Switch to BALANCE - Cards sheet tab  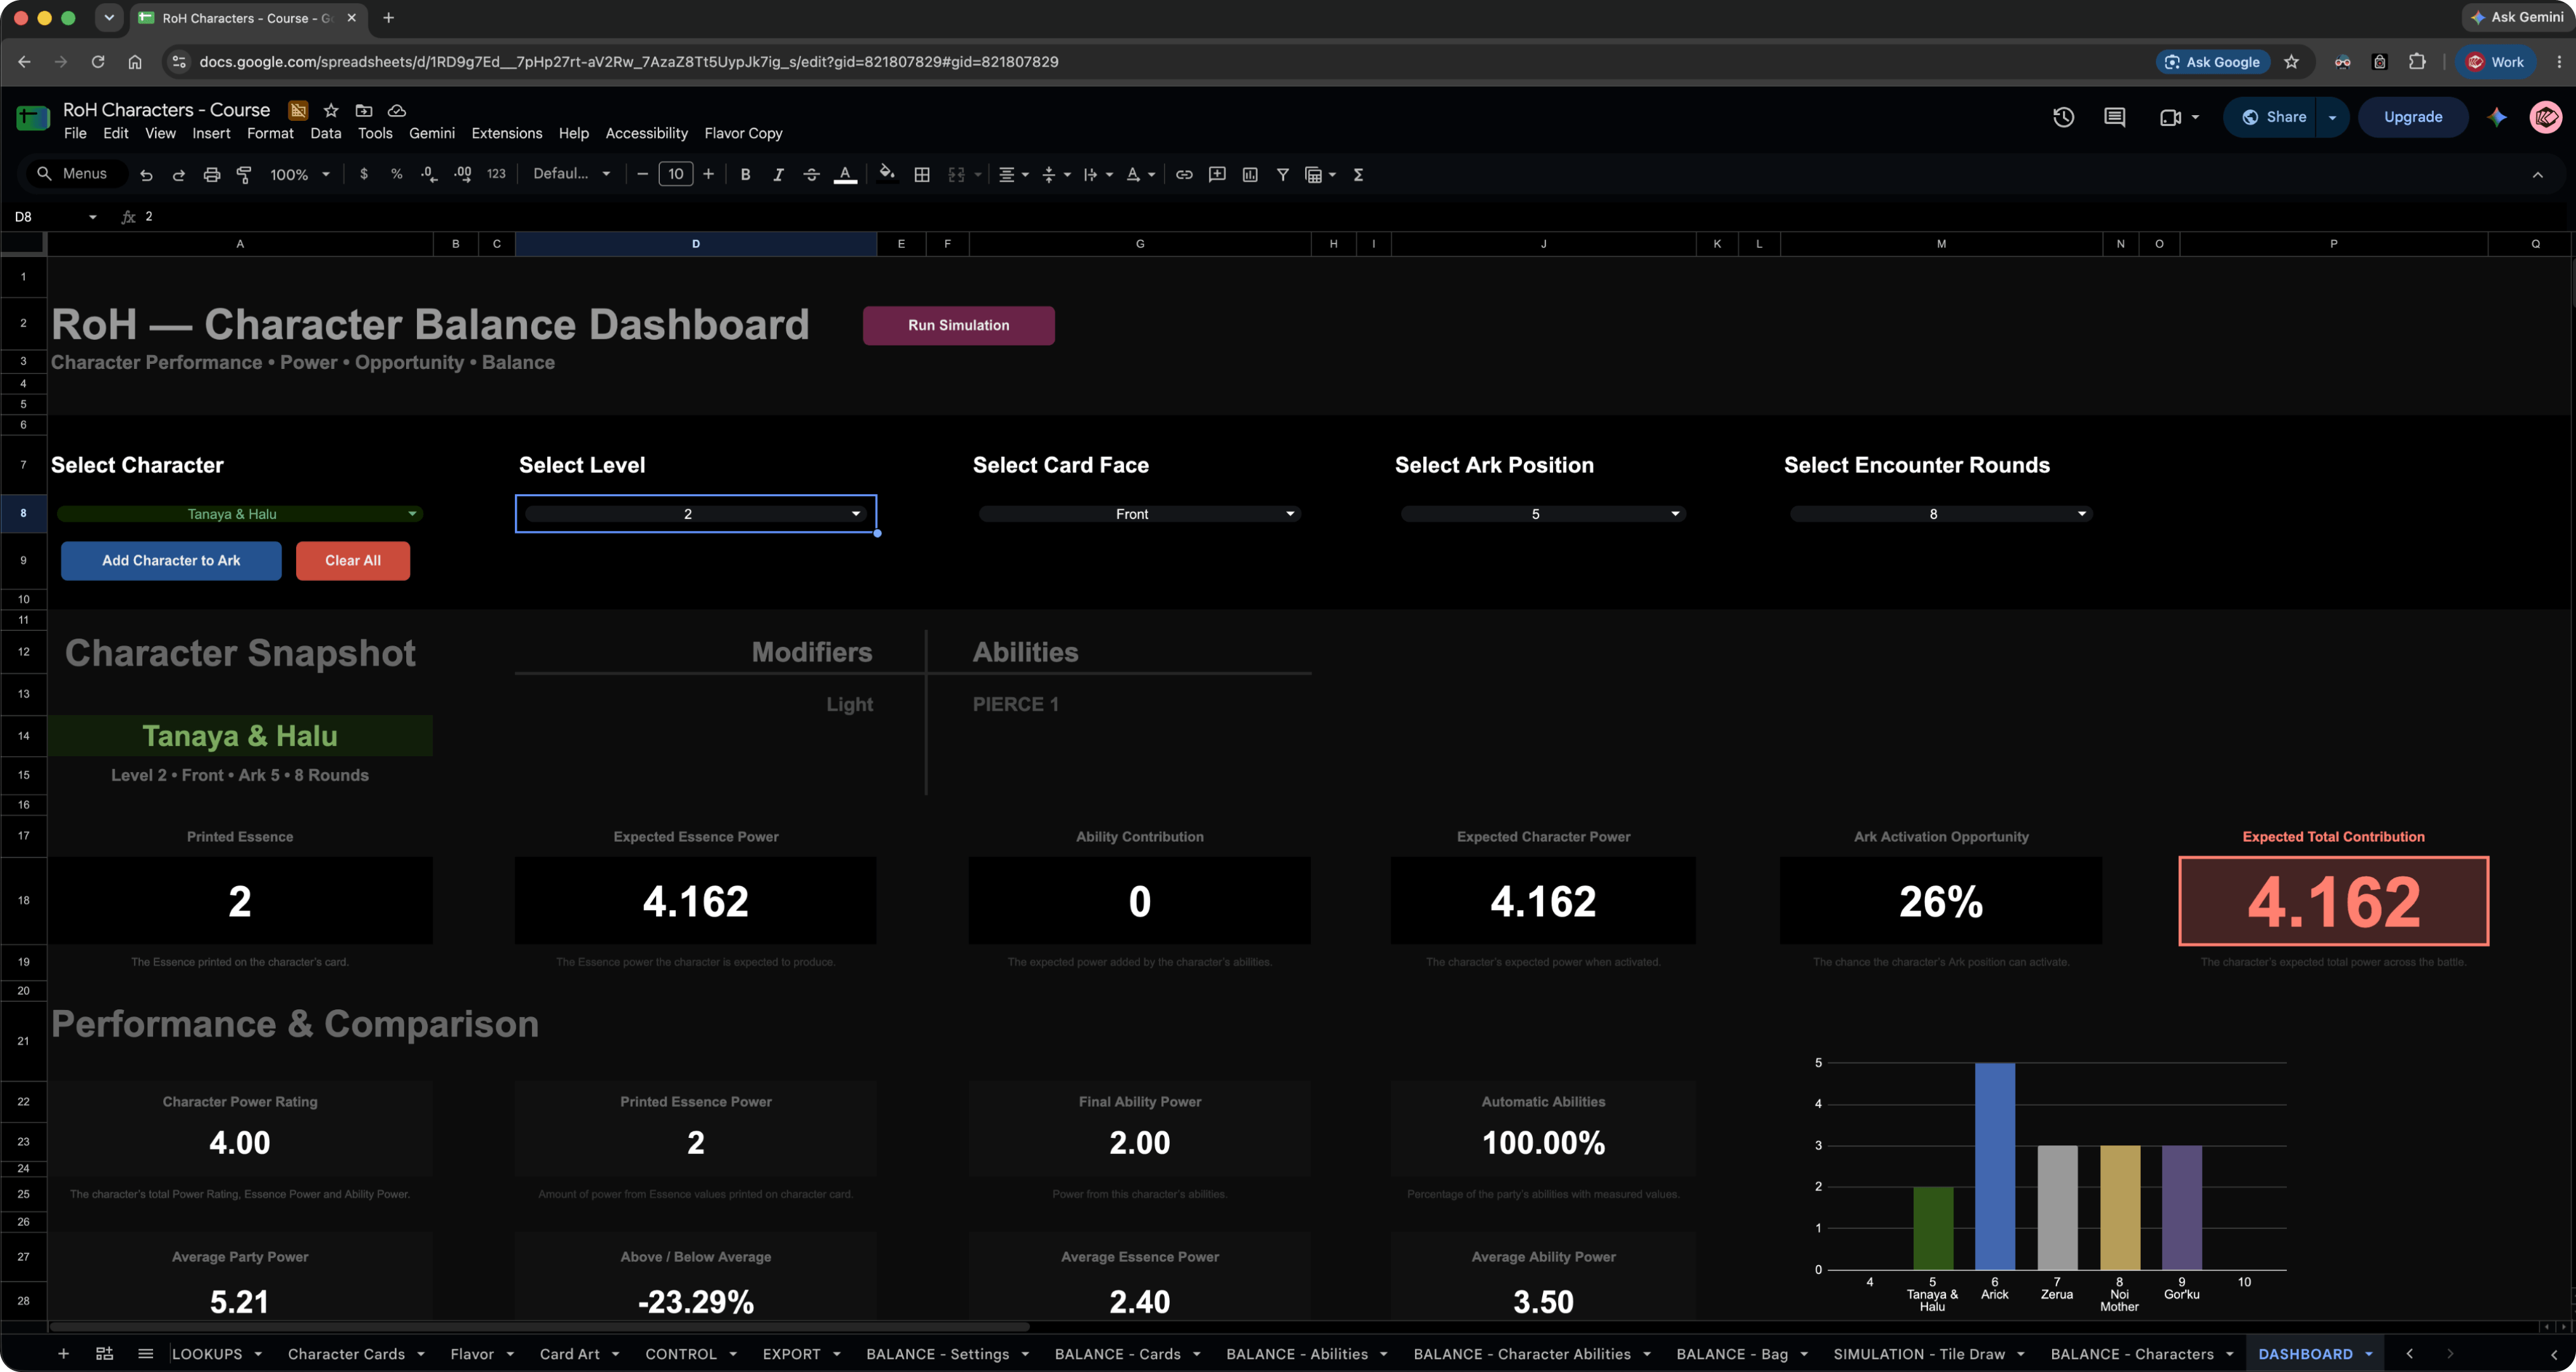pos(1117,1354)
